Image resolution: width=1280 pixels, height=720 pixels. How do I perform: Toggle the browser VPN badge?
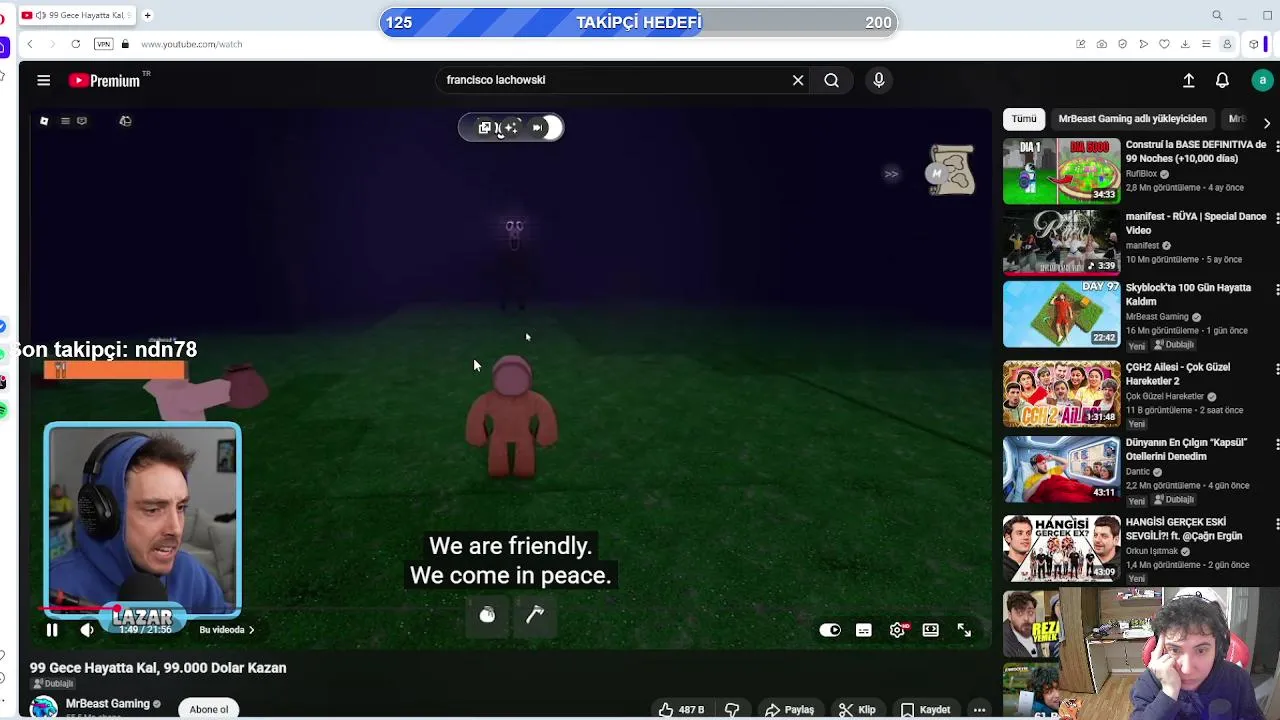pos(103,44)
